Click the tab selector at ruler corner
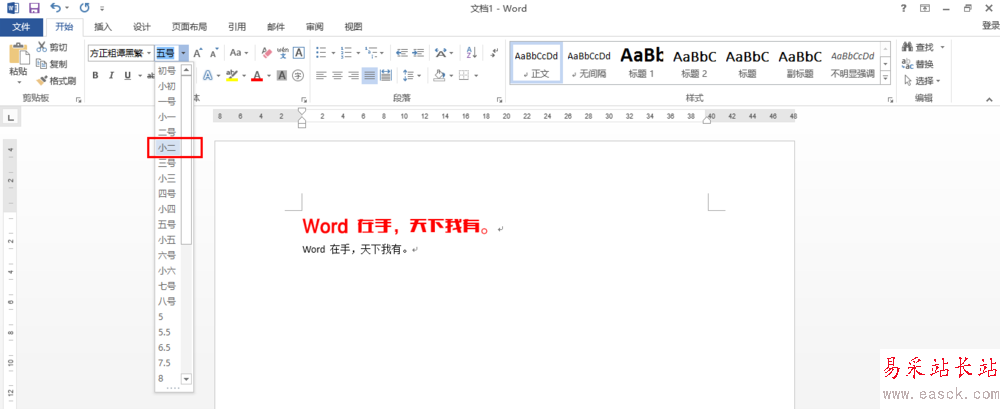1000x409 pixels. tap(10, 117)
